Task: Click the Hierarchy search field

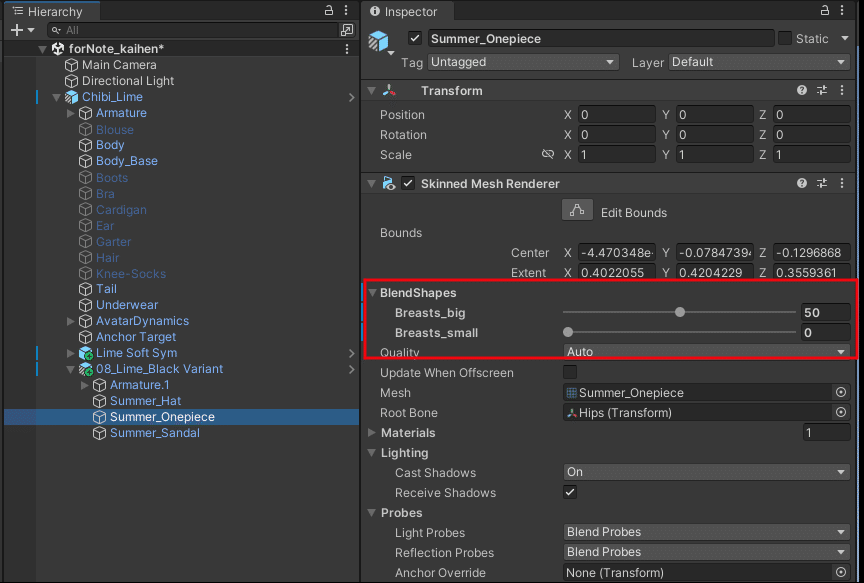Action: coord(192,30)
